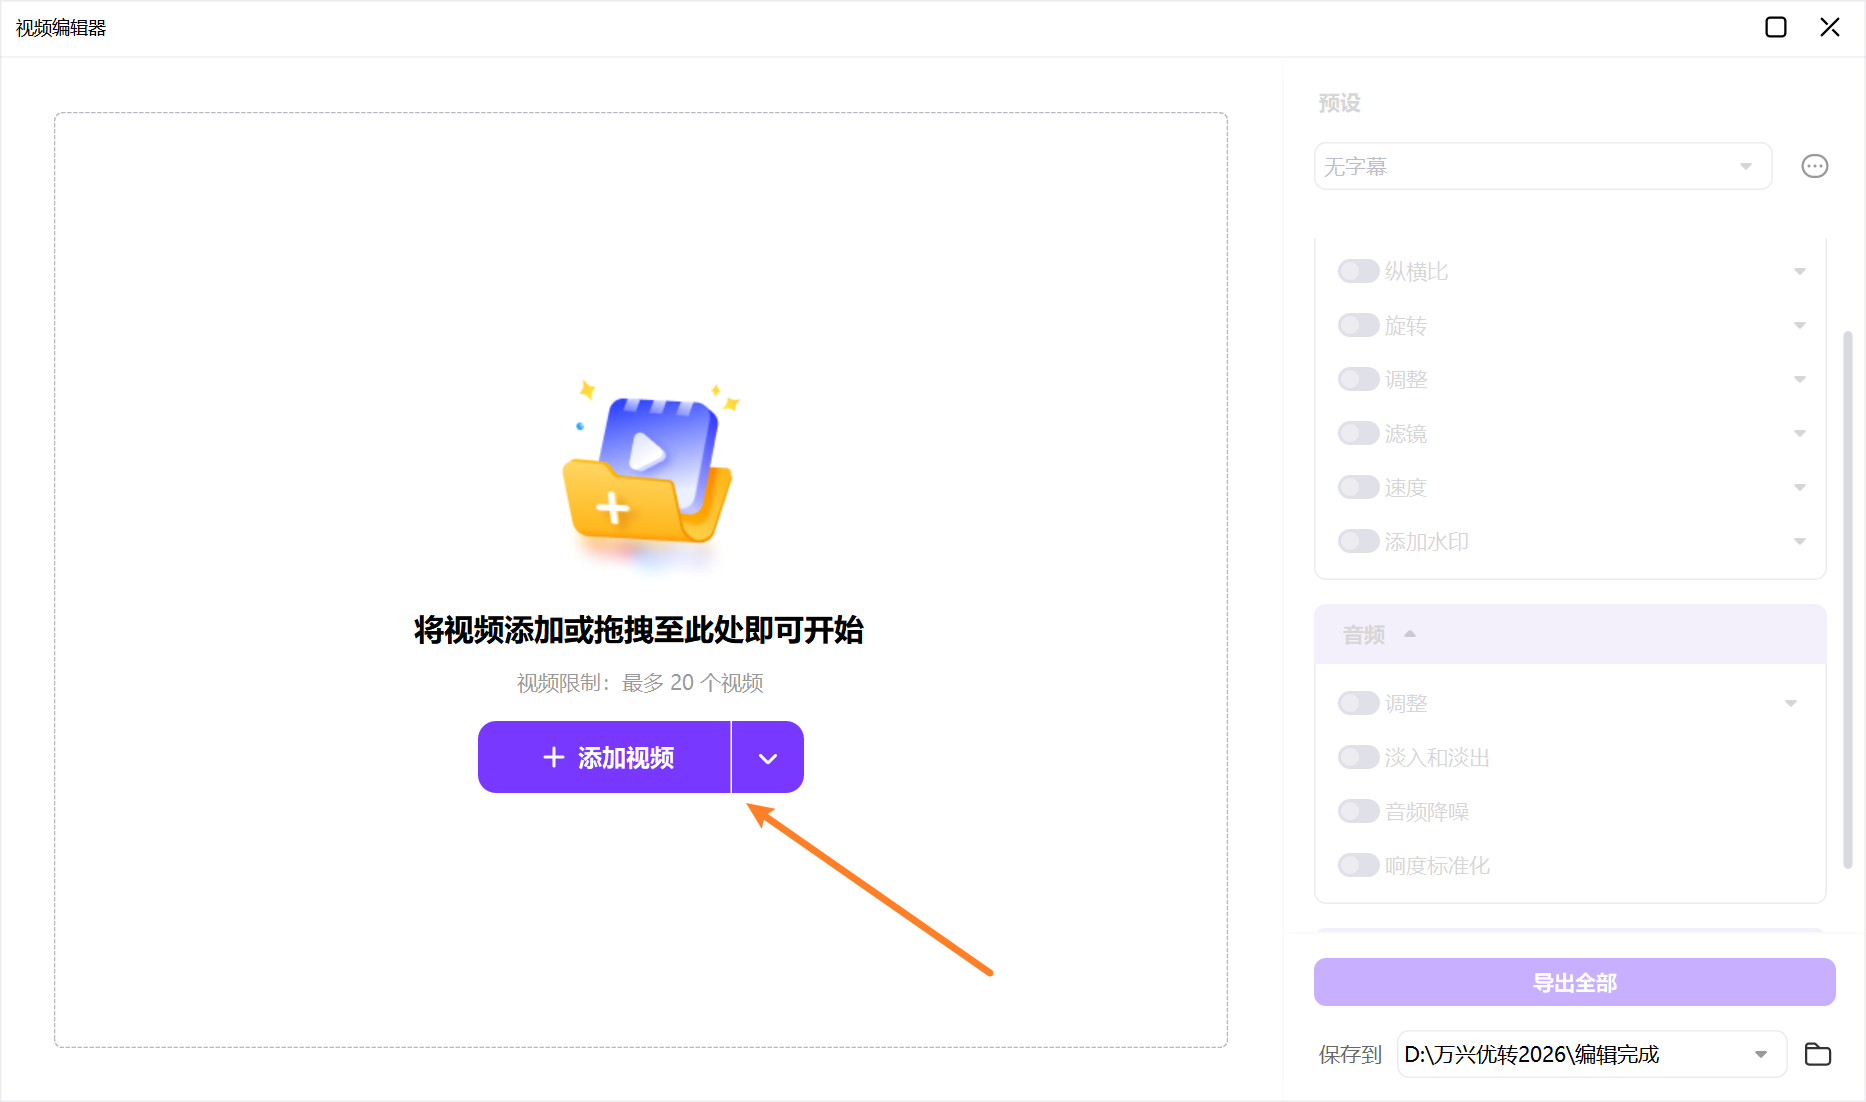This screenshot has width=1866, height=1102.
Task: Turn on 淡入和淡出 for audio
Action: pyautogui.click(x=1358, y=756)
